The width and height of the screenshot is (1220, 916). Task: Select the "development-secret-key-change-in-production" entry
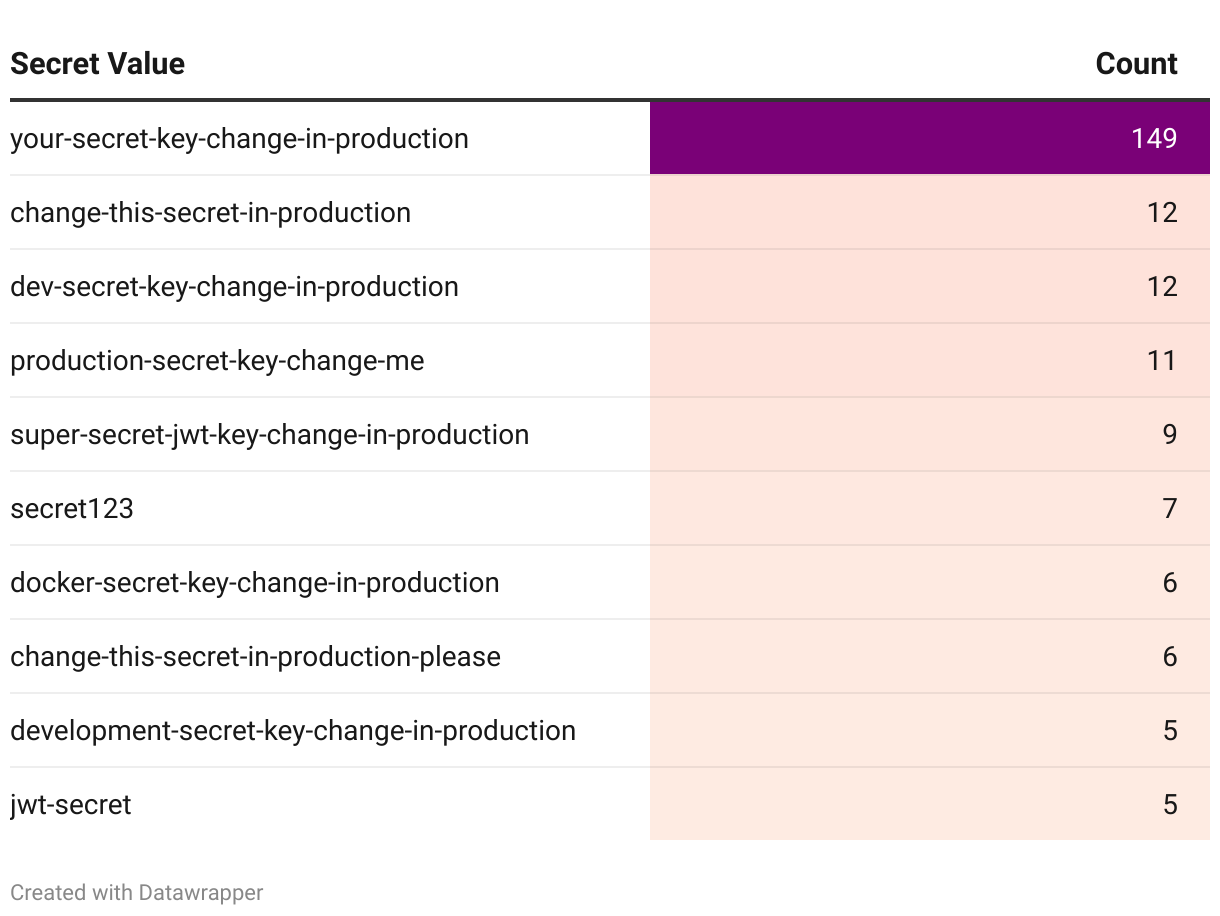292,730
